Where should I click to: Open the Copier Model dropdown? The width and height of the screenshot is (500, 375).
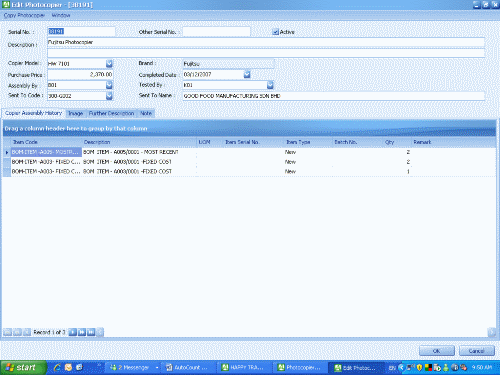pyautogui.click(x=109, y=63)
